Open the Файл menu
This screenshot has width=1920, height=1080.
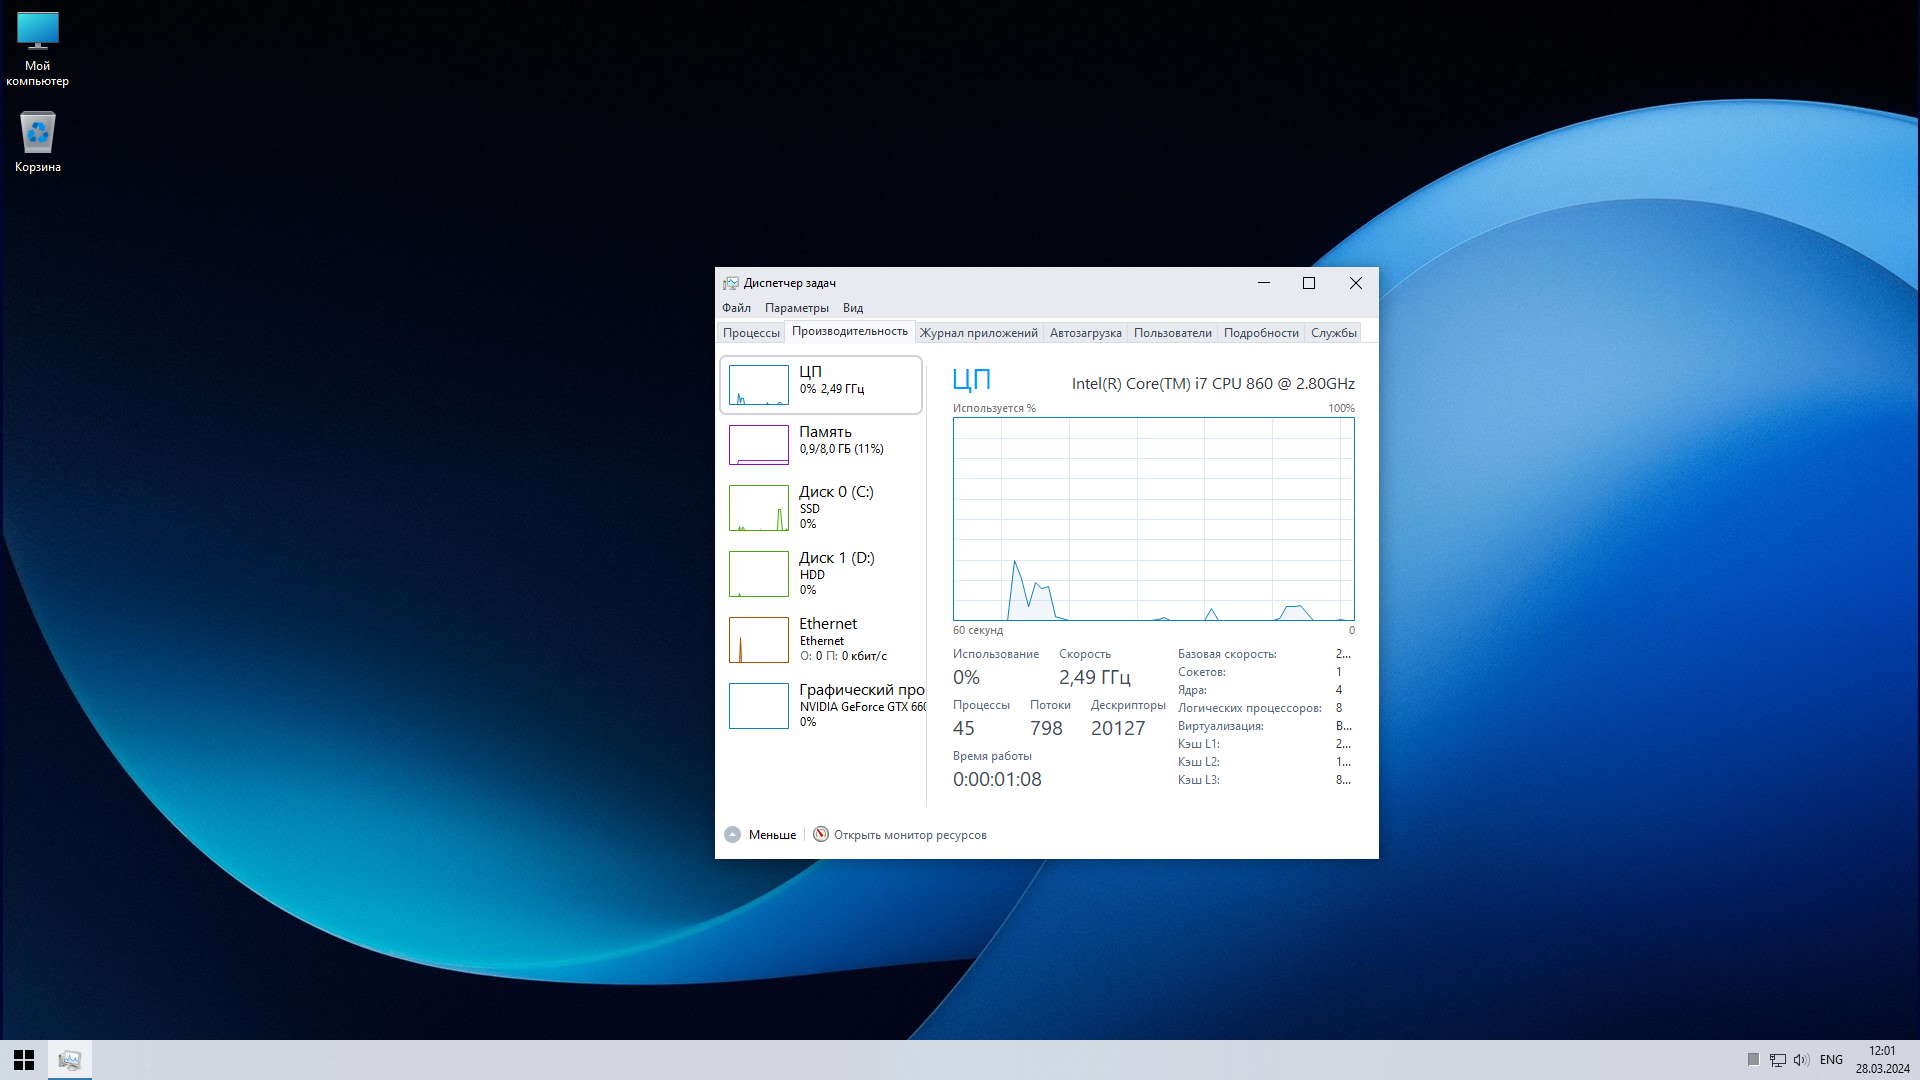click(736, 308)
